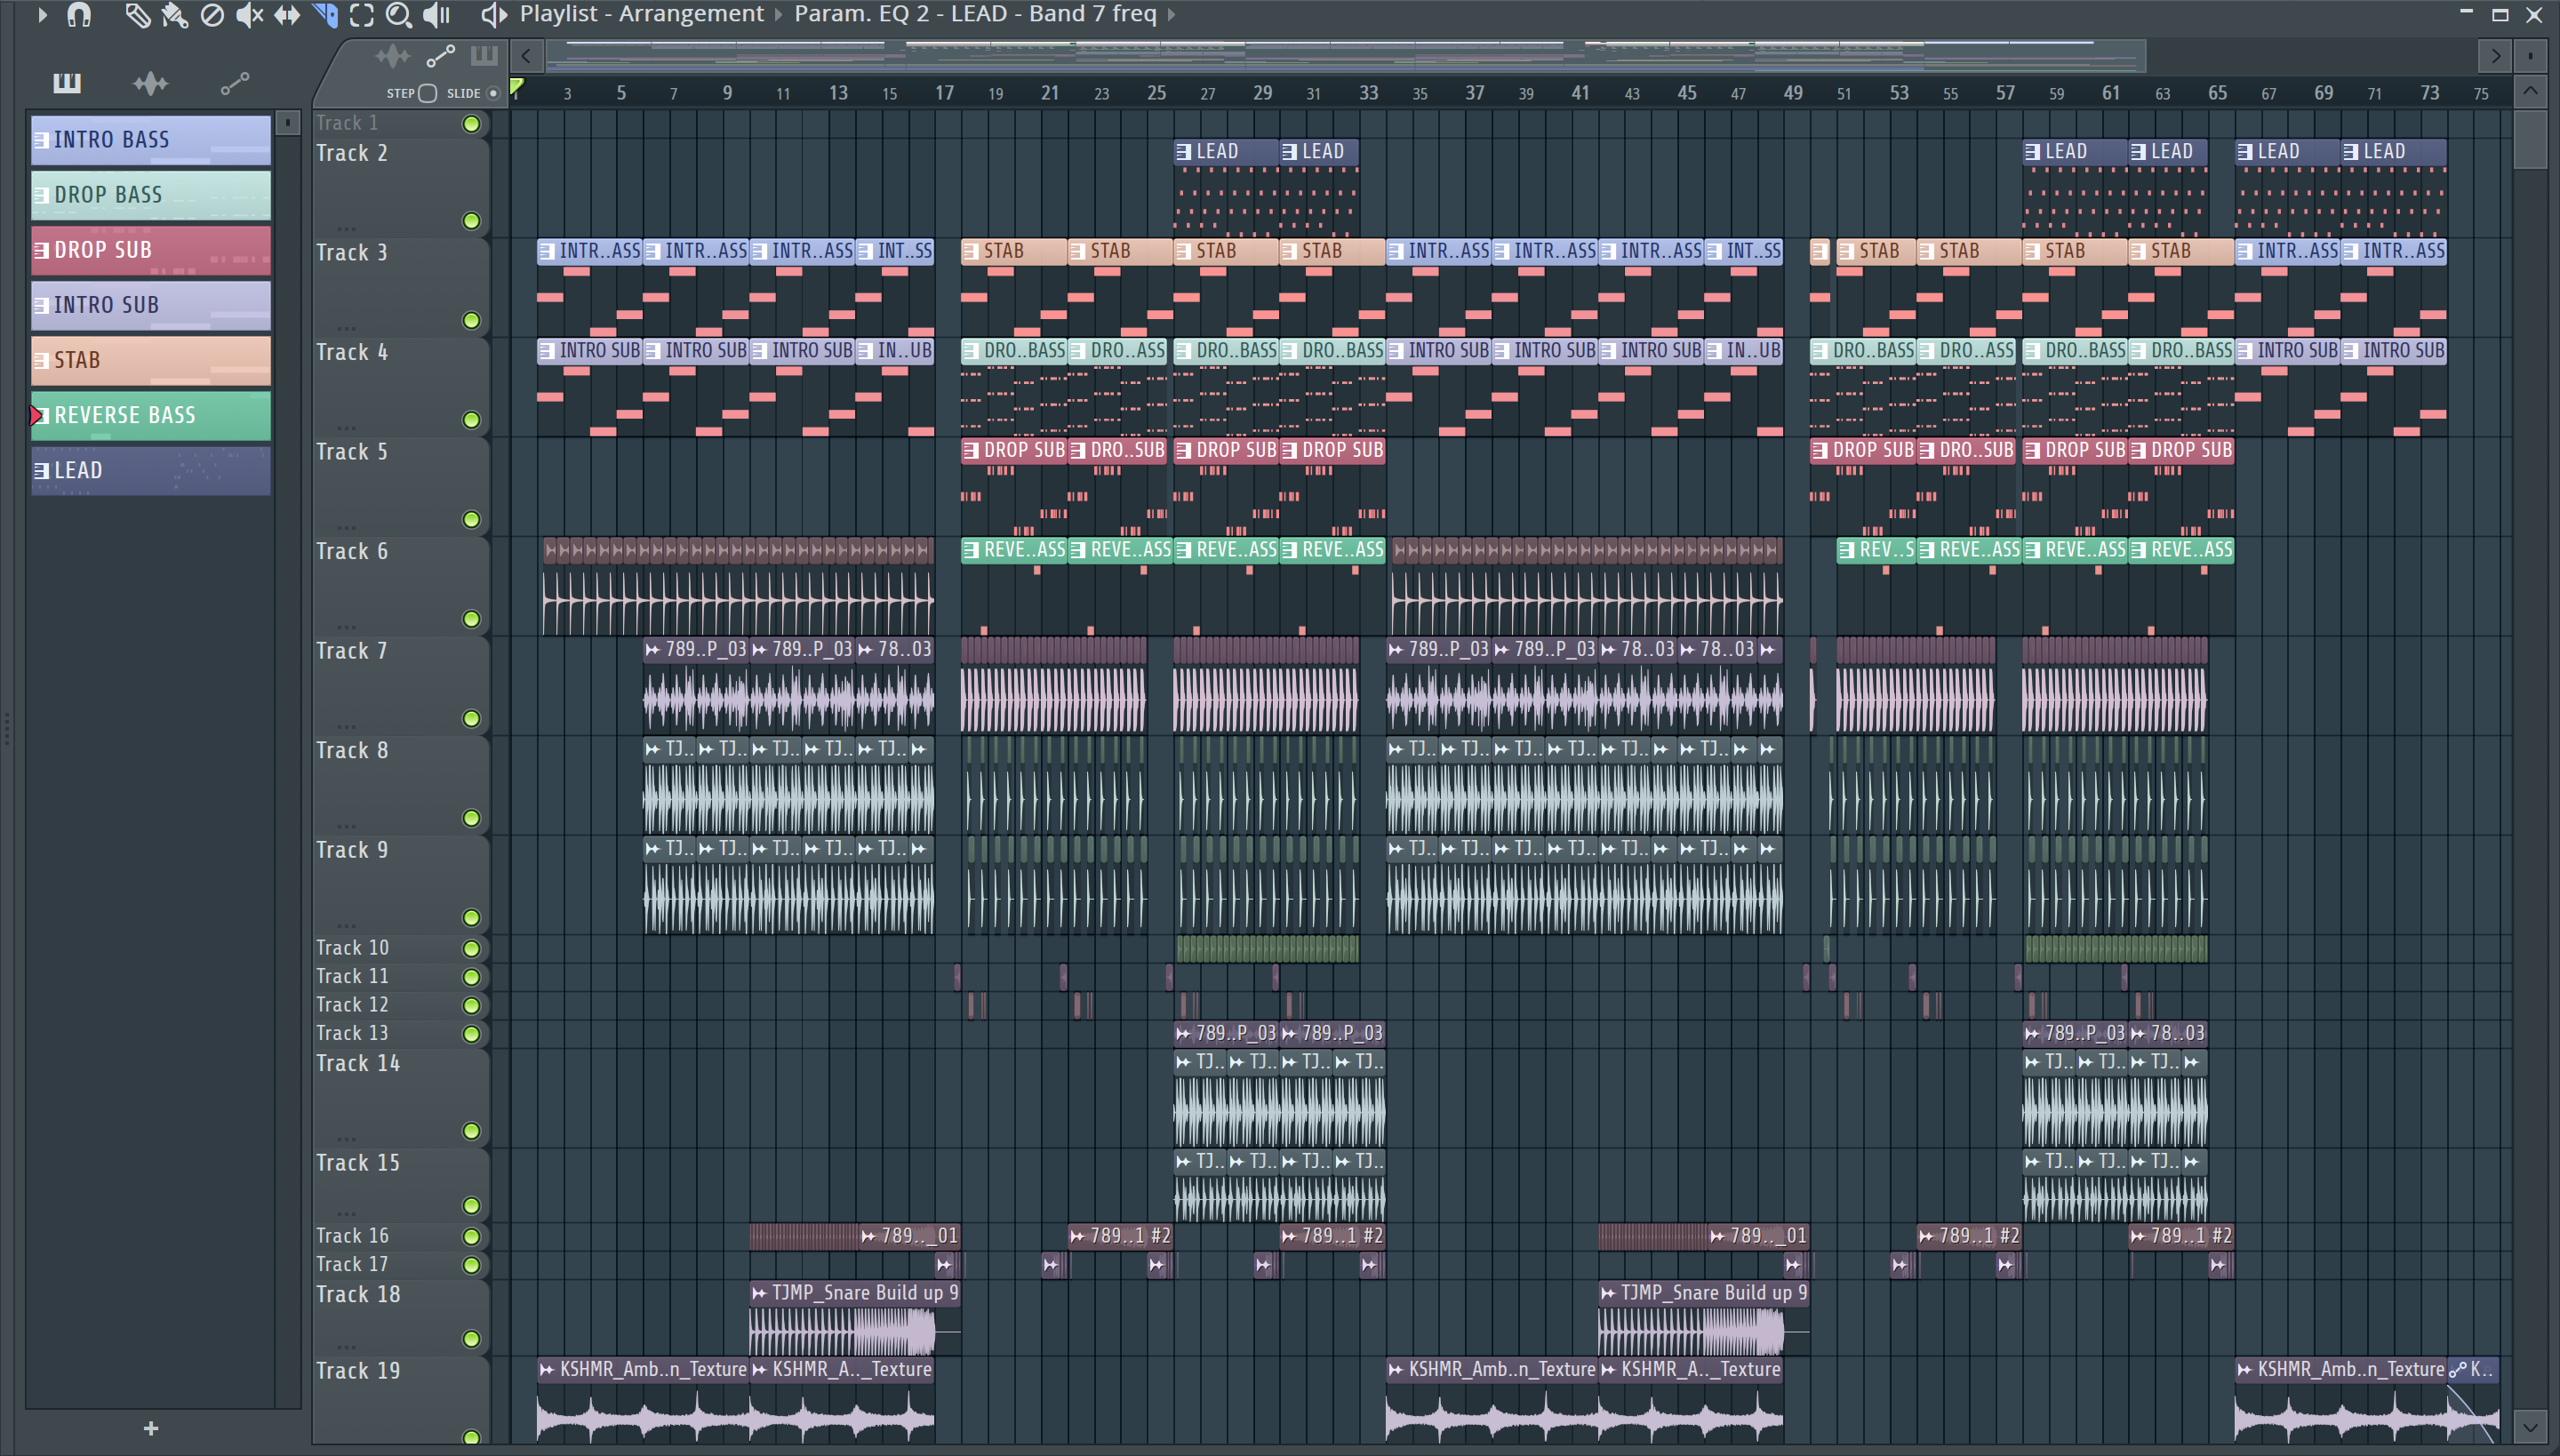Screen dimensions: 2560x1456
Task: Select the LEAD pattern in picker
Action: click(151, 470)
